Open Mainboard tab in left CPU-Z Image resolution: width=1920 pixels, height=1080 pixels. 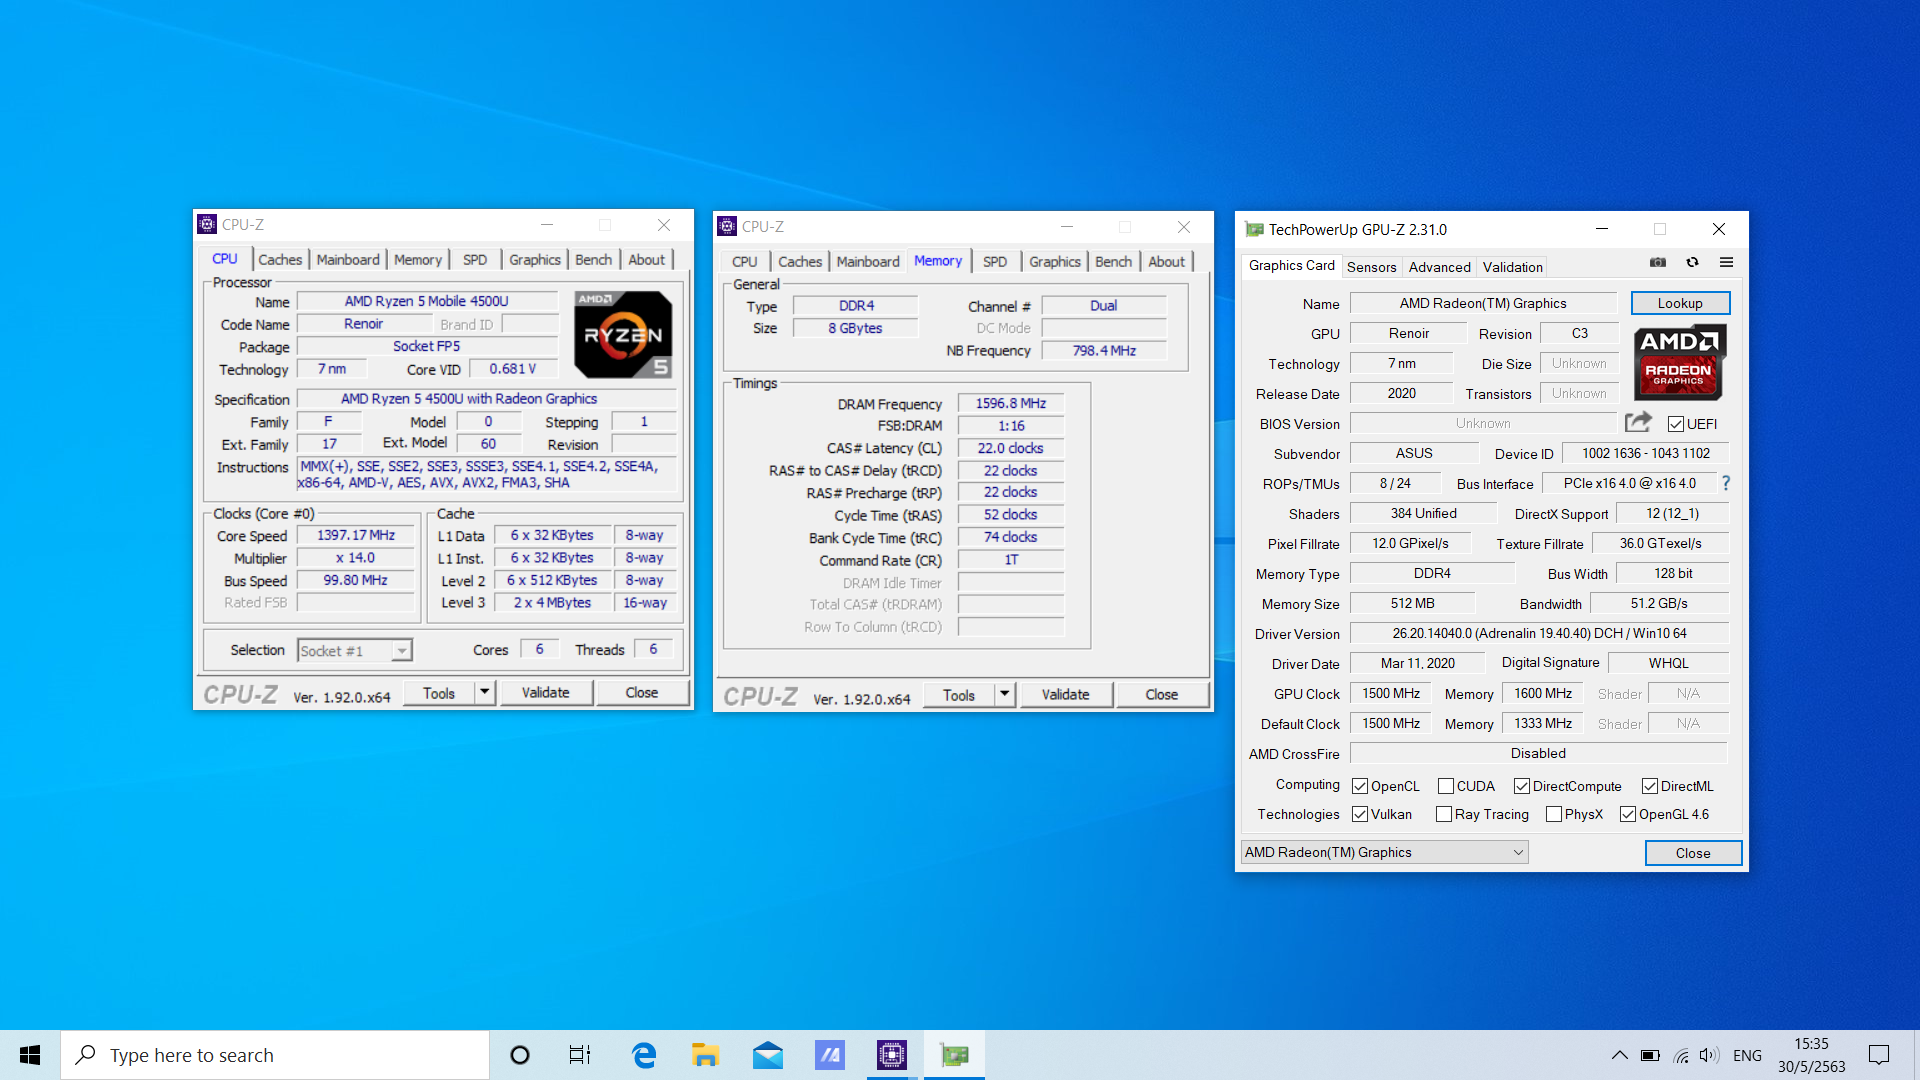[x=348, y=259]
